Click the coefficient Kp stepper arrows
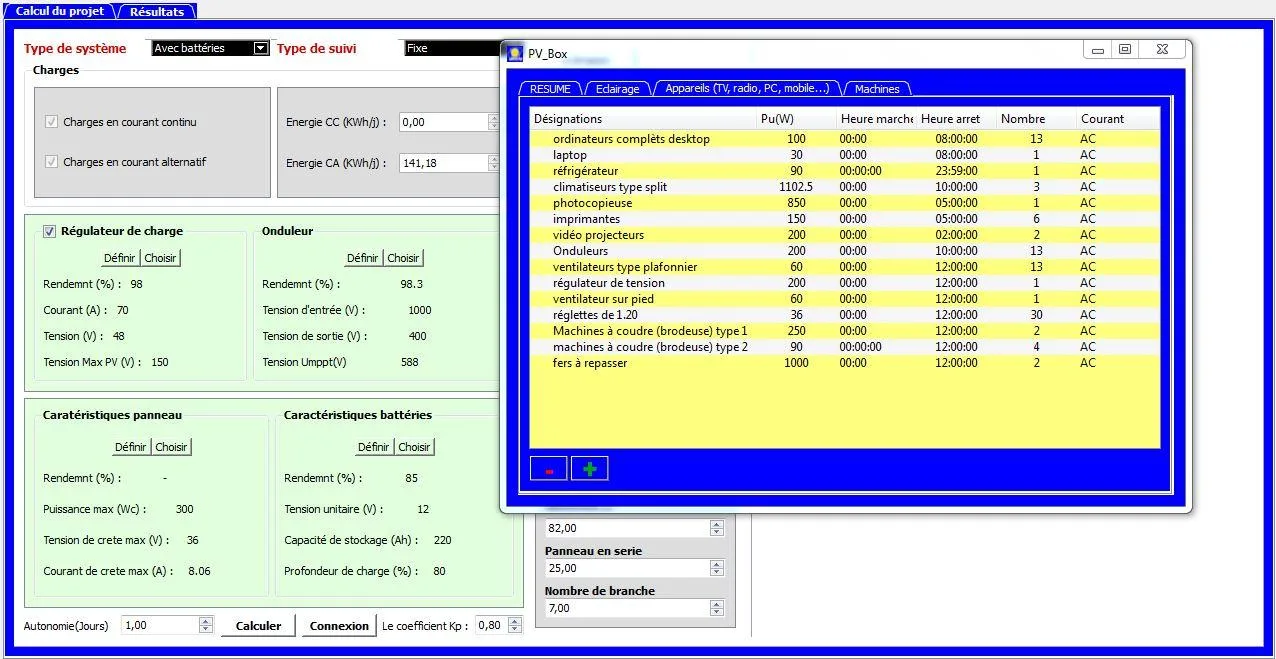This screenshot has width=1276, height=659. [x=515, y=625]
